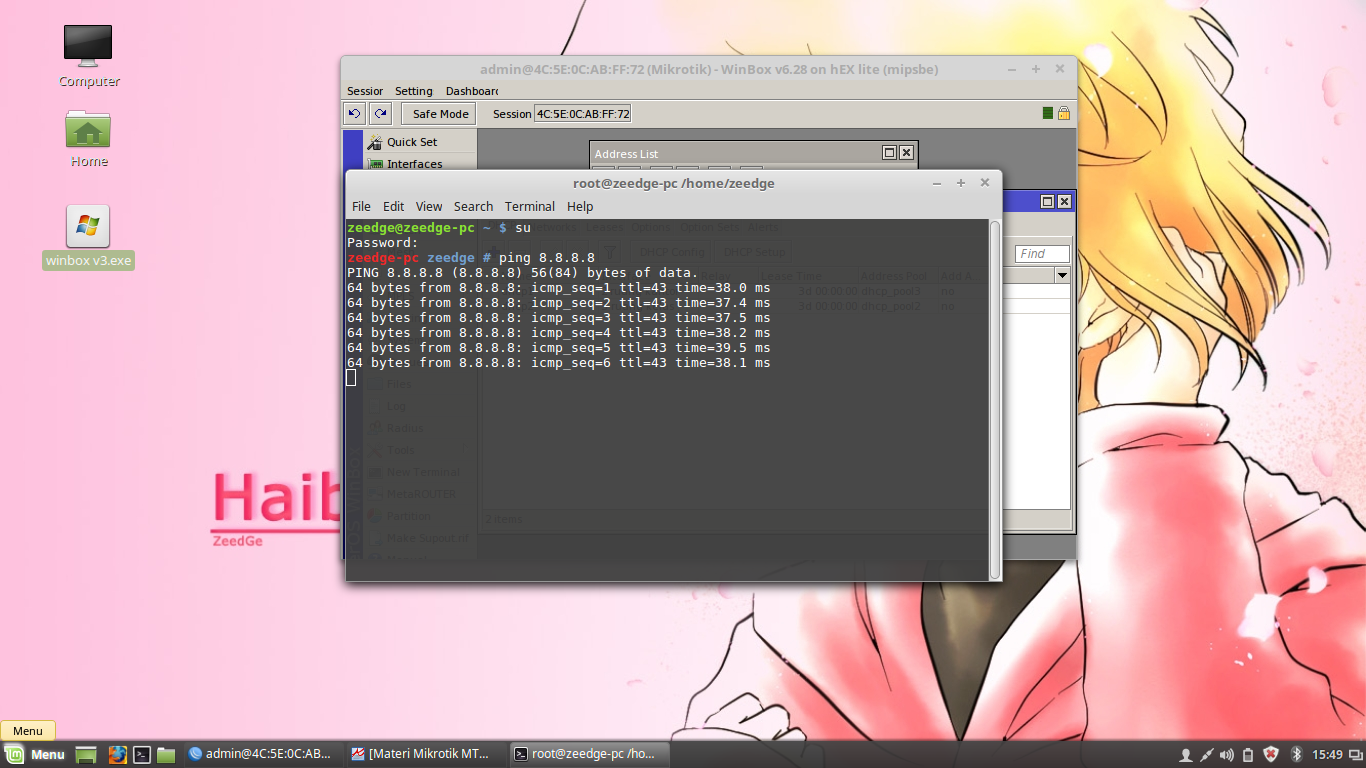The height and width of the screenshot is (768, 1366).
Task: Click the 'Password:' line in terminal
Action: point(383,243)
